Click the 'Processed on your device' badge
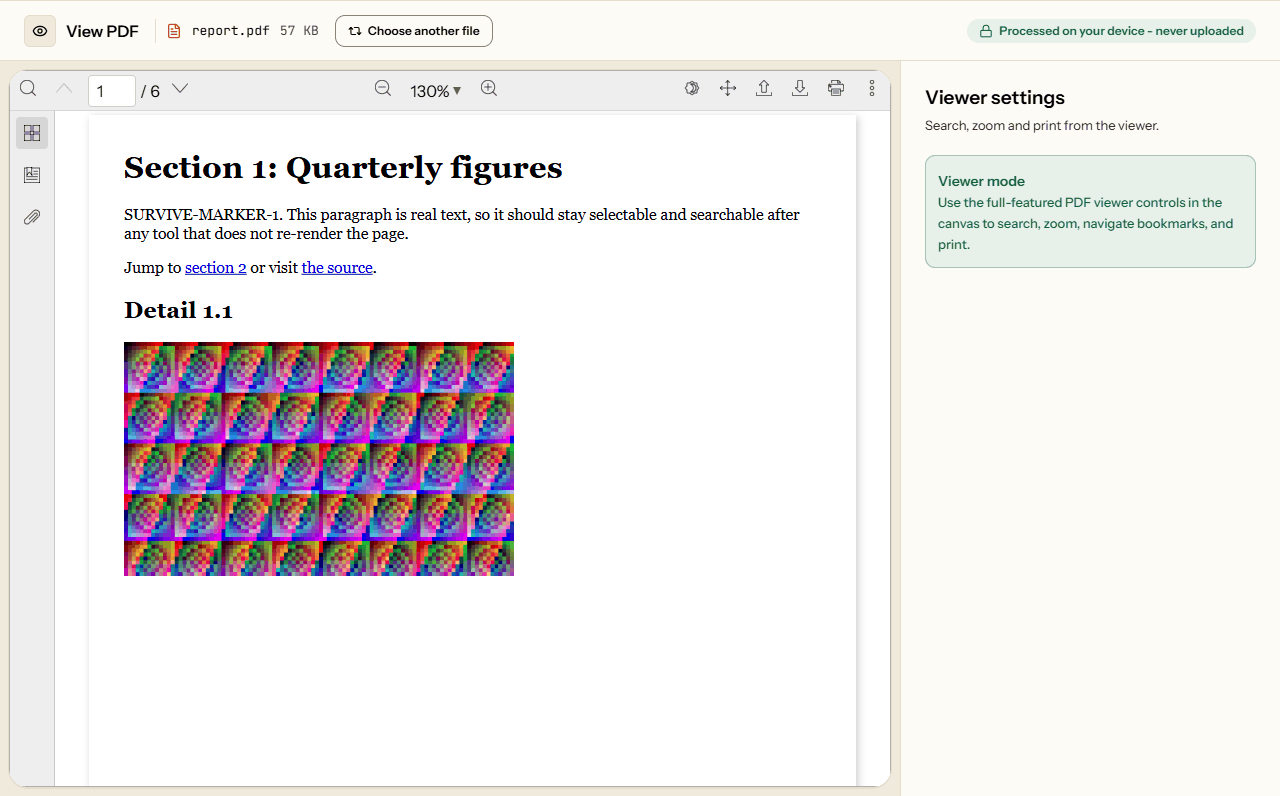This screenshot has height=796, width=1280. coord(1111,31)
